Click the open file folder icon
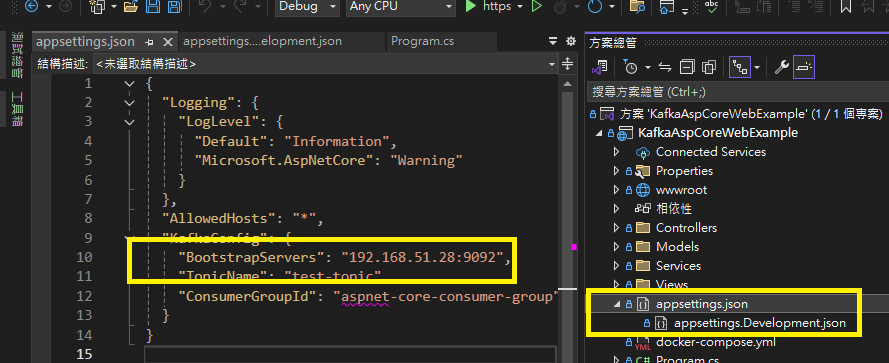This screenshot has height=363, width=889. (x=132, y=7)
